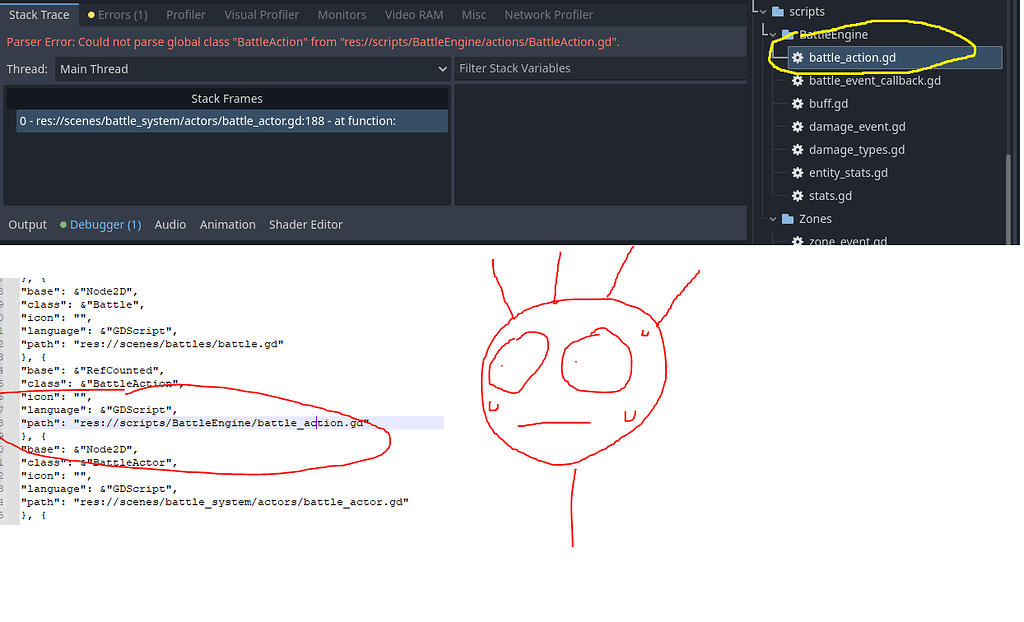The image size is (1024, 622).
Task: Click gear icon of damage_types.gd
Action: tap(797, 150)
